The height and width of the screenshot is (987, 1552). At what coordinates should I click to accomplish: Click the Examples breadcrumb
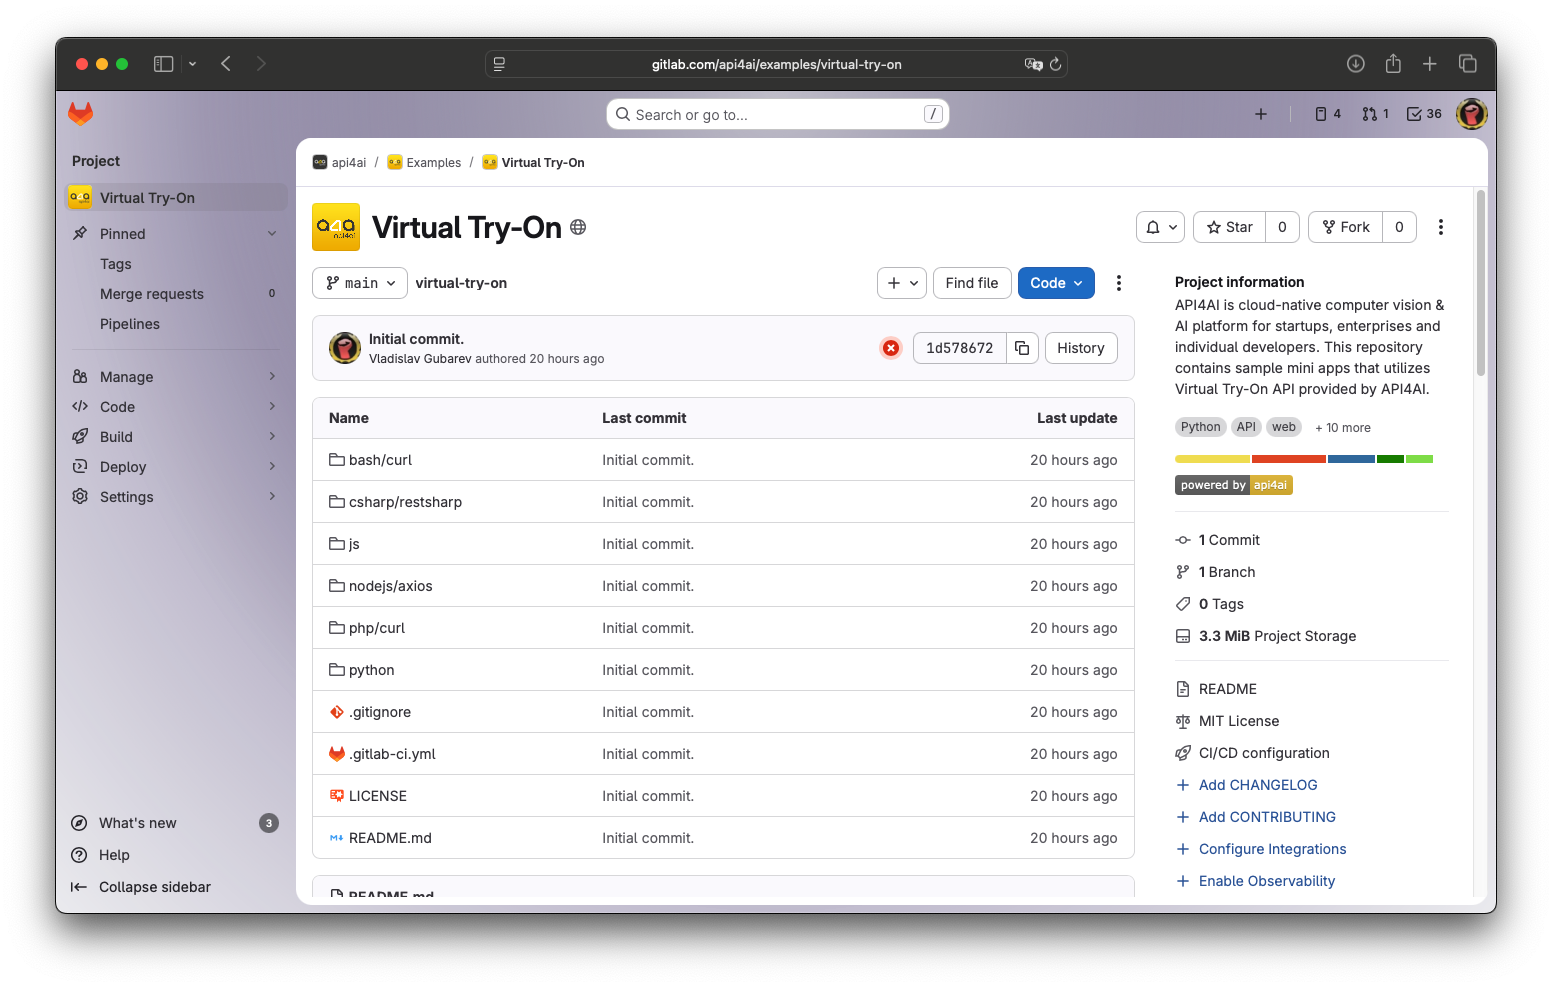(424, 163)
